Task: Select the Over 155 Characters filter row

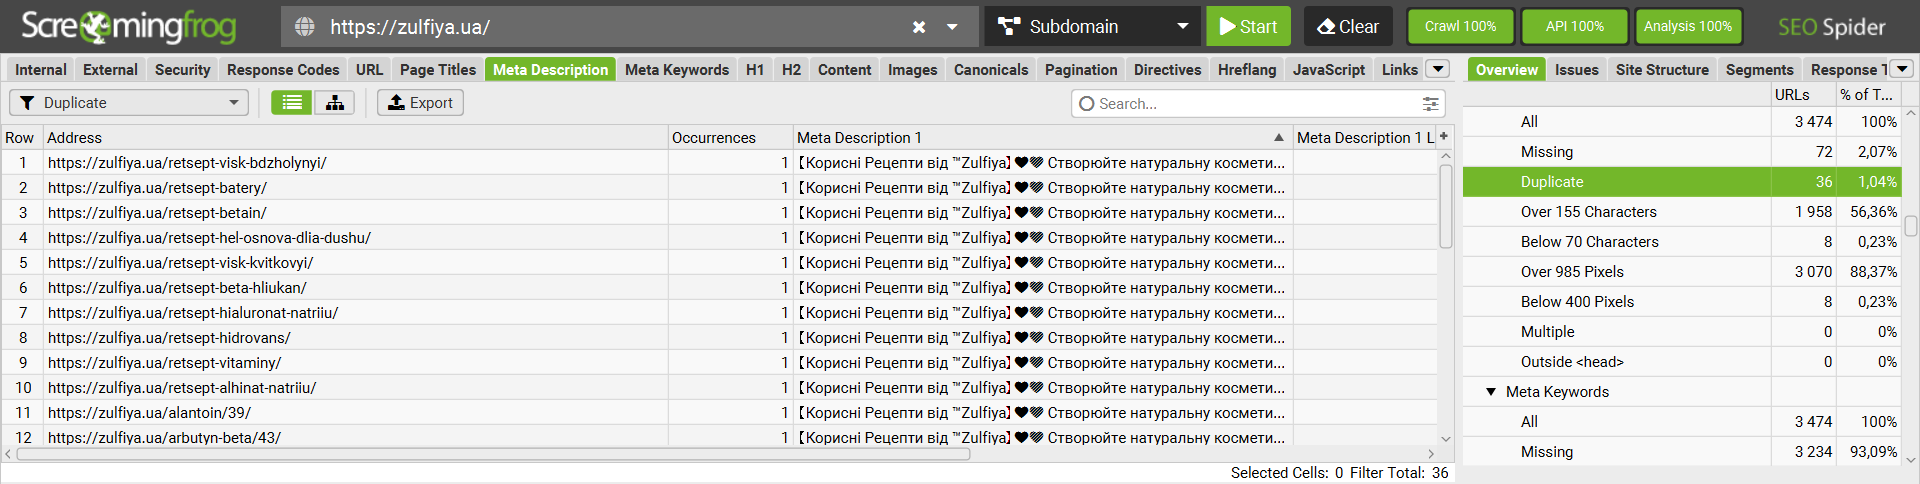Action: coord(1588,212)
